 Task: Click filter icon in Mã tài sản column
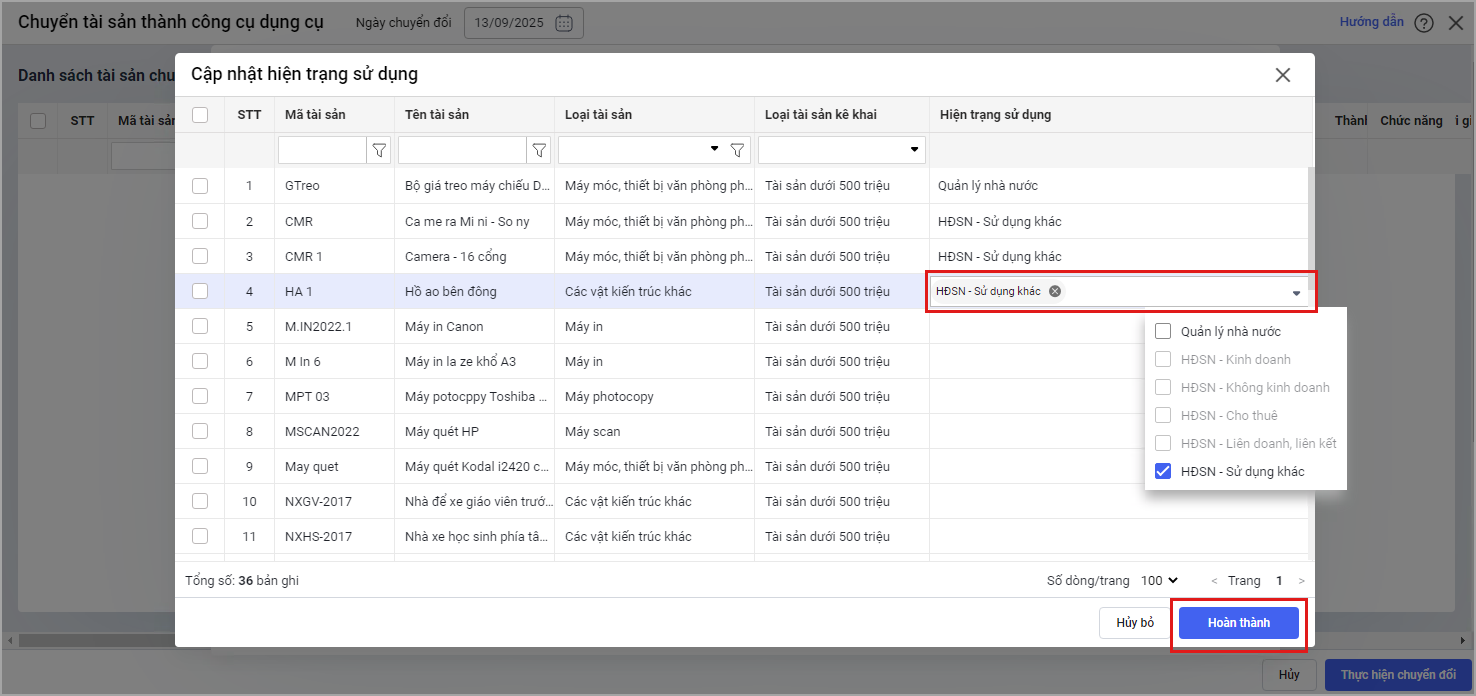379,150
